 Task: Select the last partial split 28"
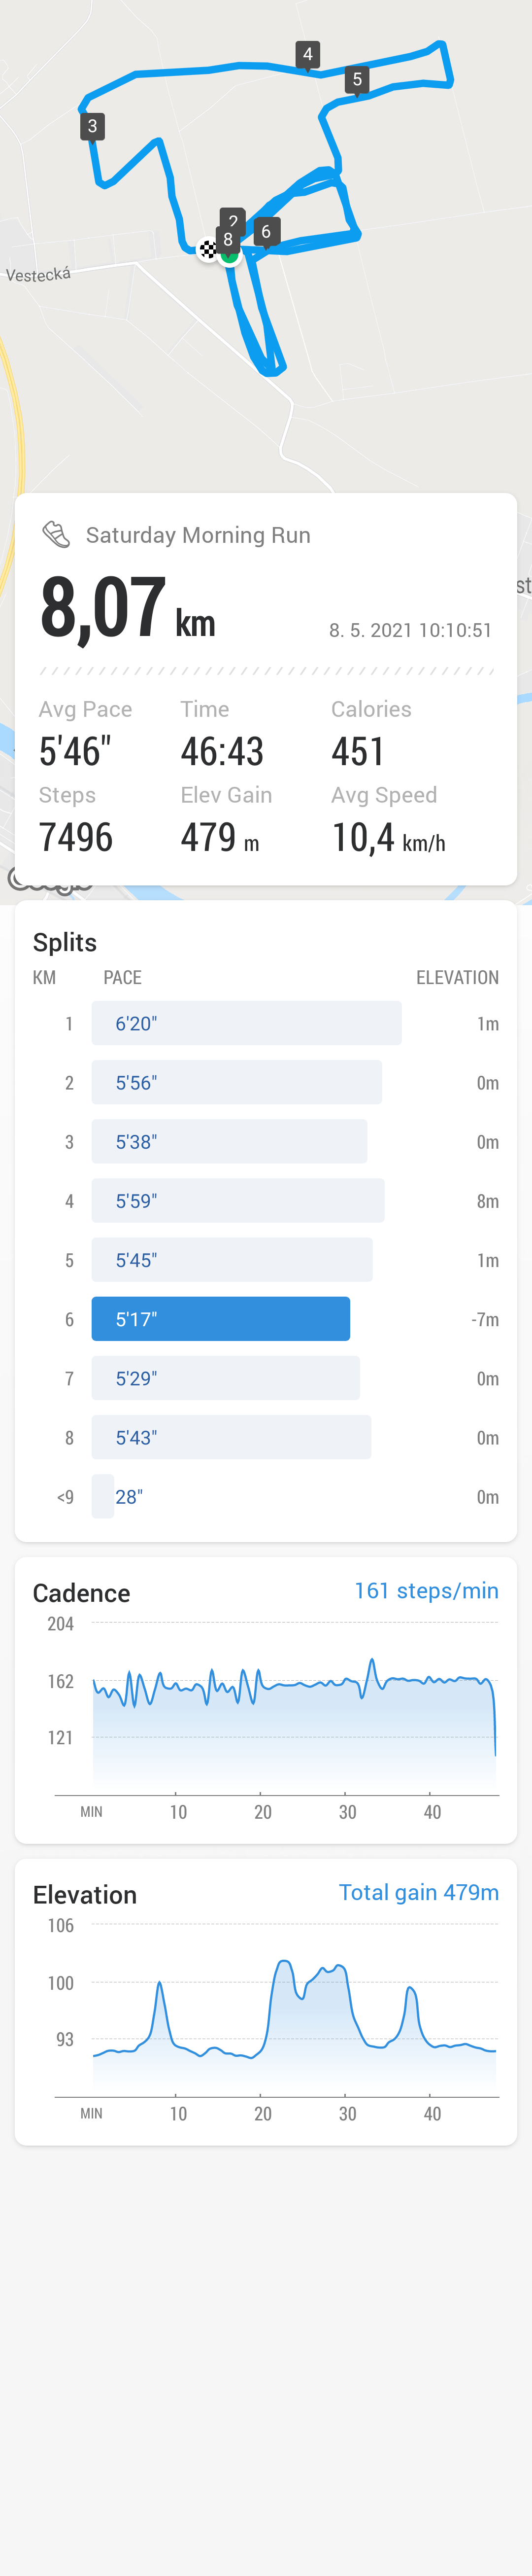pos(103,1496)
